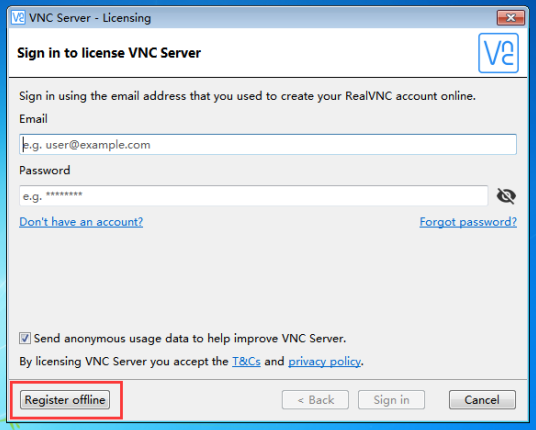Close the Licensing dialog with the X button

[510, 18]
